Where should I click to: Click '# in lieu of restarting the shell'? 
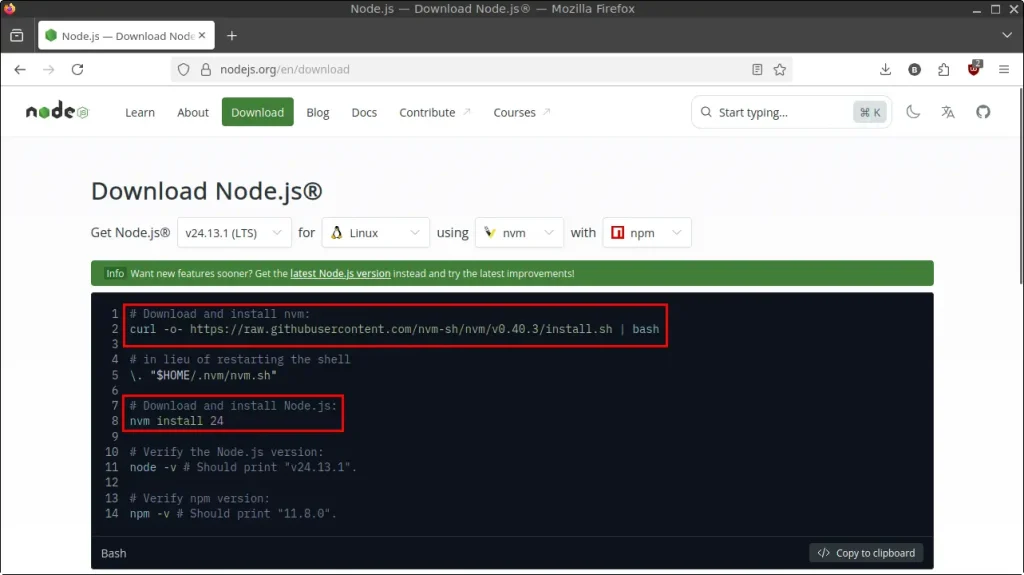(240, 359)
